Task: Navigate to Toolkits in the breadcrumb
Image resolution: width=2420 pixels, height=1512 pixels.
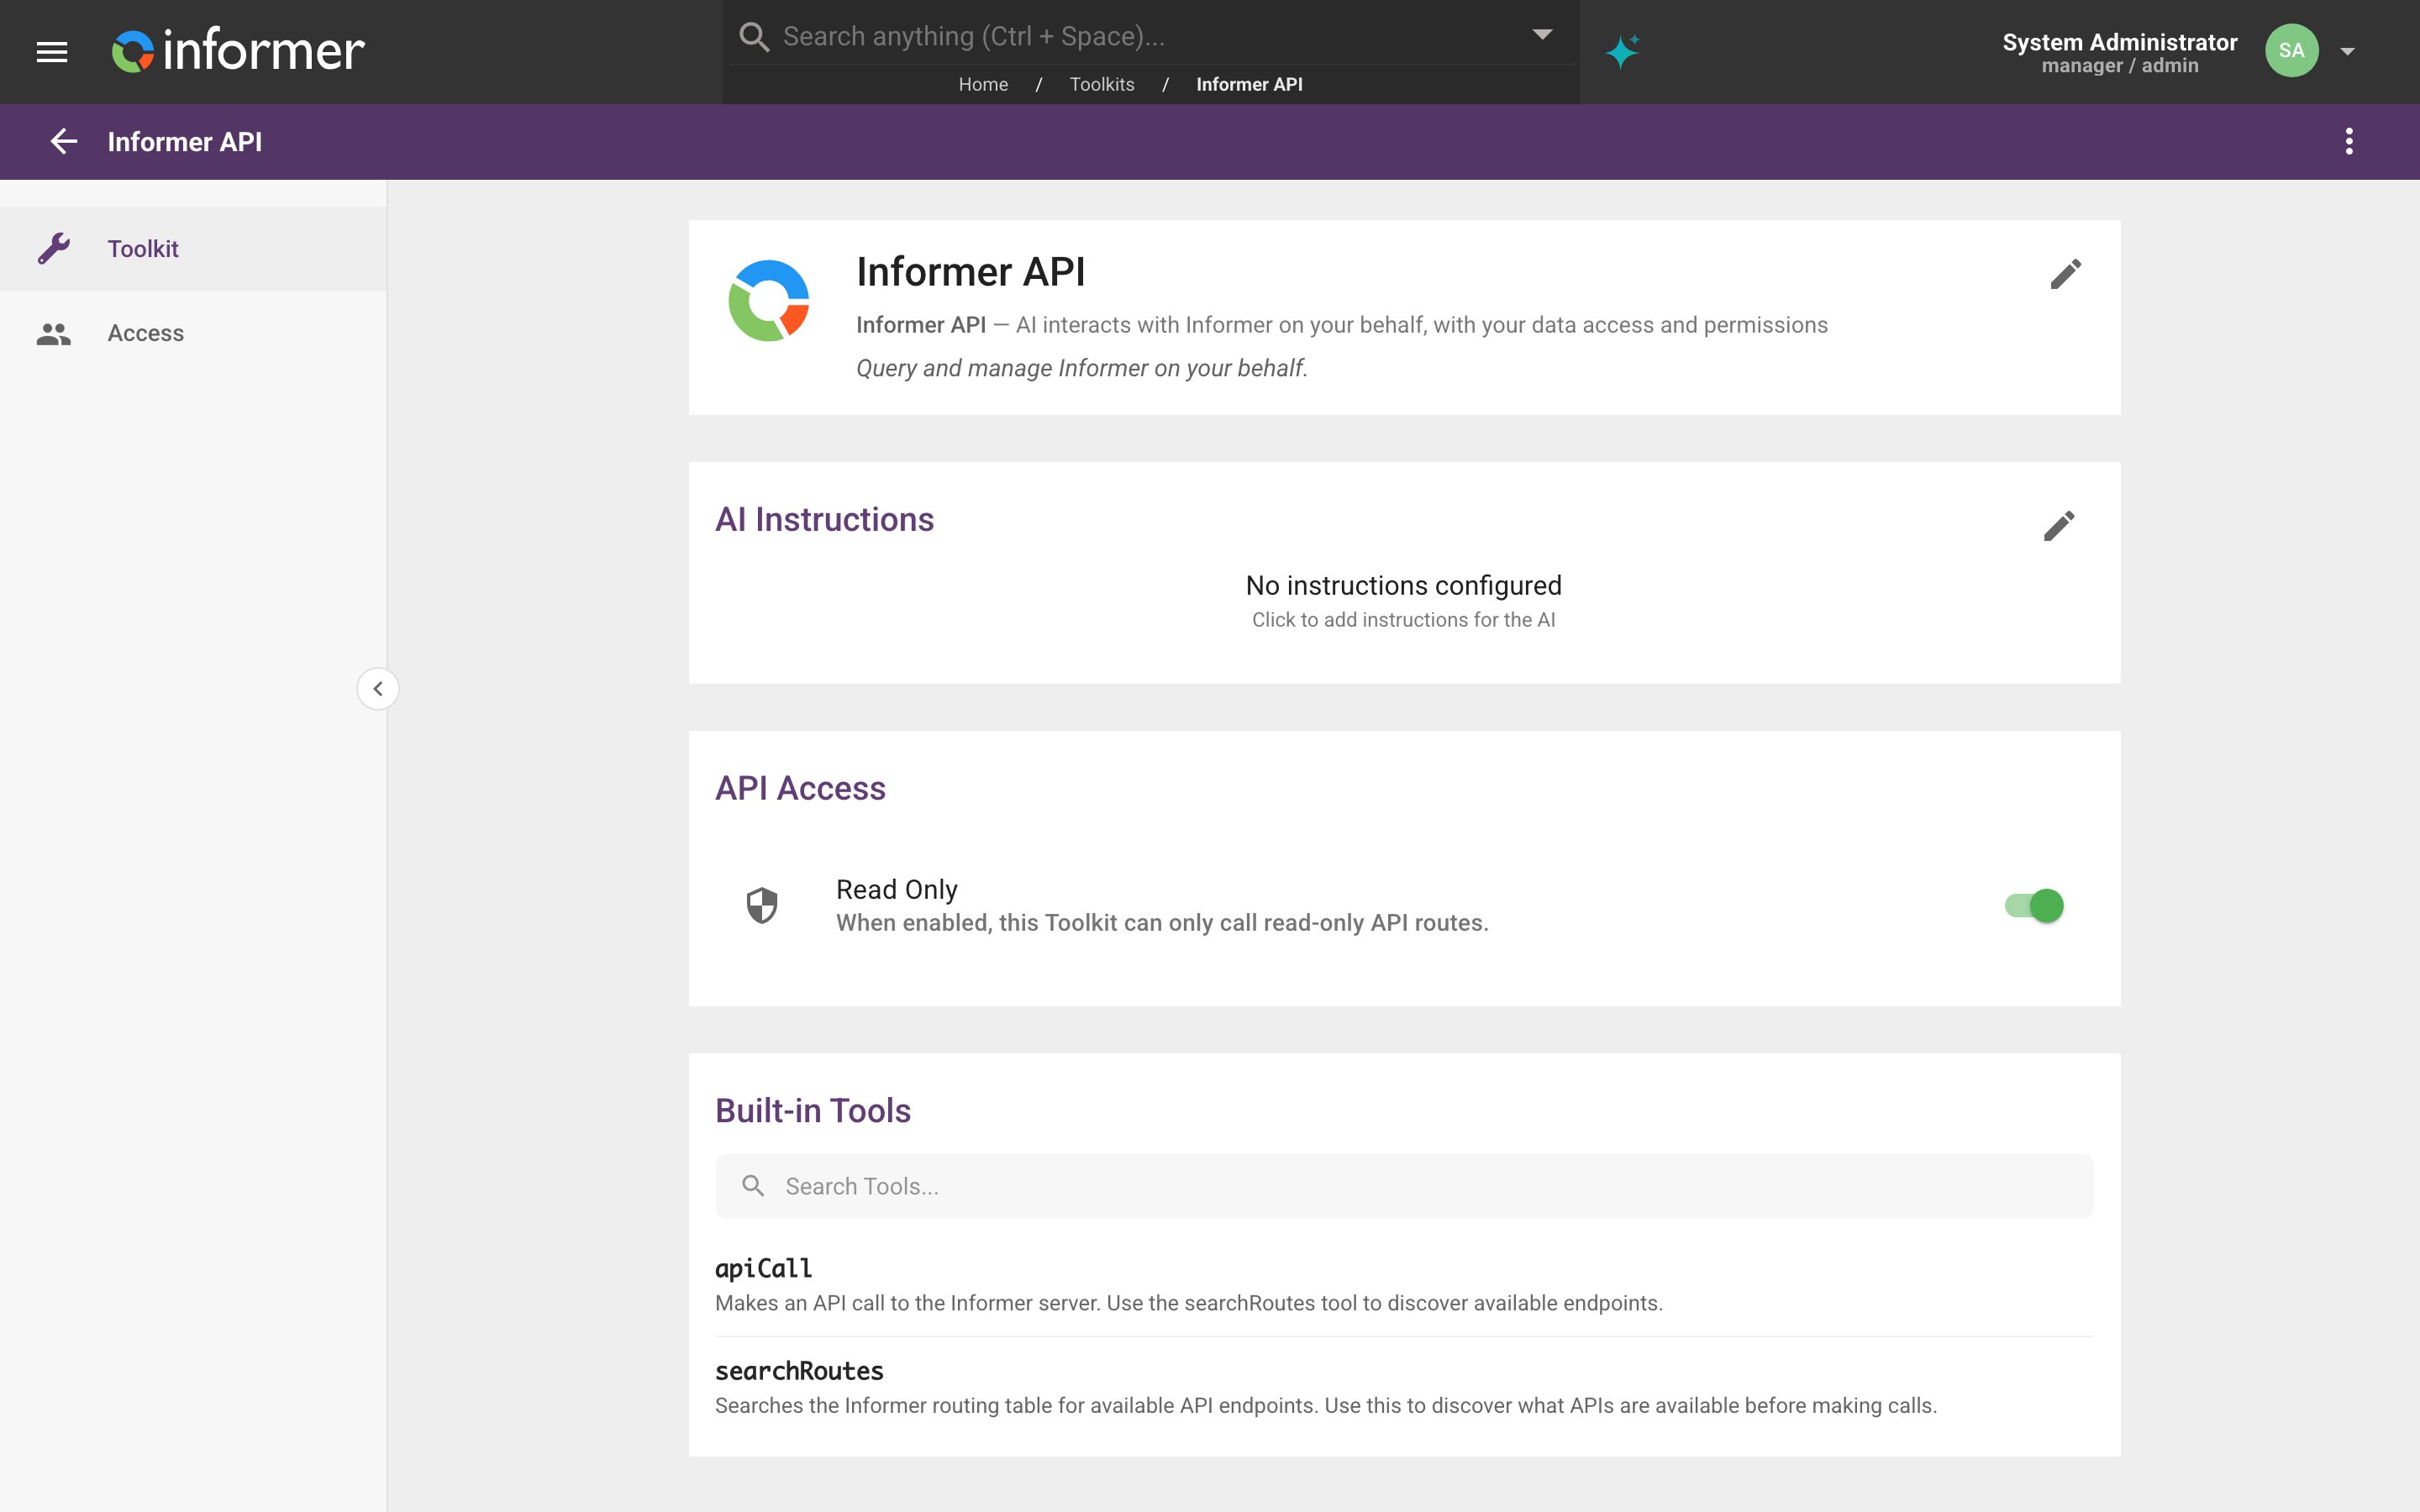Action: (x=1102, y=84)
